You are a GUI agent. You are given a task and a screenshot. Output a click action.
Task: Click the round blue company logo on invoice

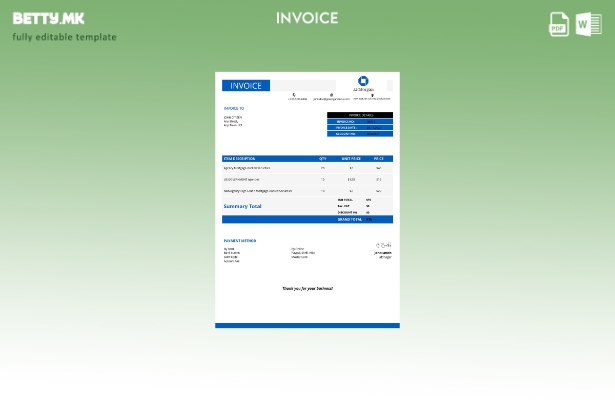coord(363,81)
